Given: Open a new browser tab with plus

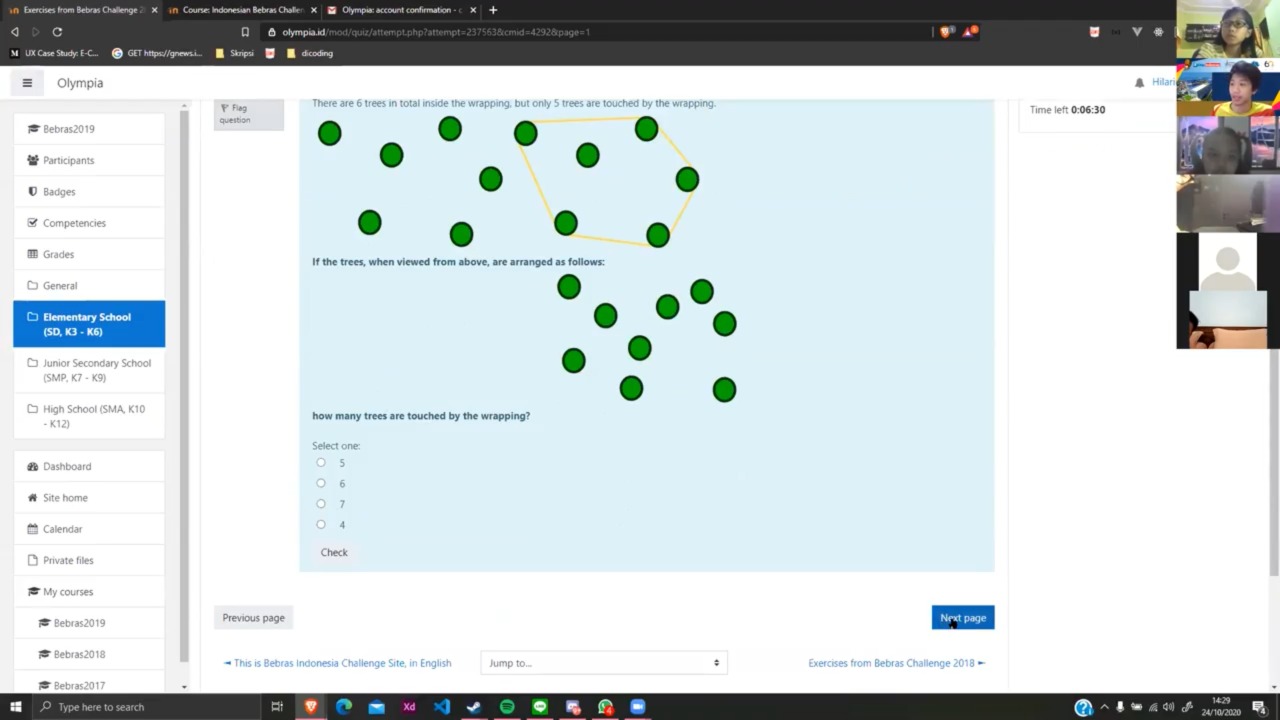Looking at the screenshot, I should [x=492, y=10].
